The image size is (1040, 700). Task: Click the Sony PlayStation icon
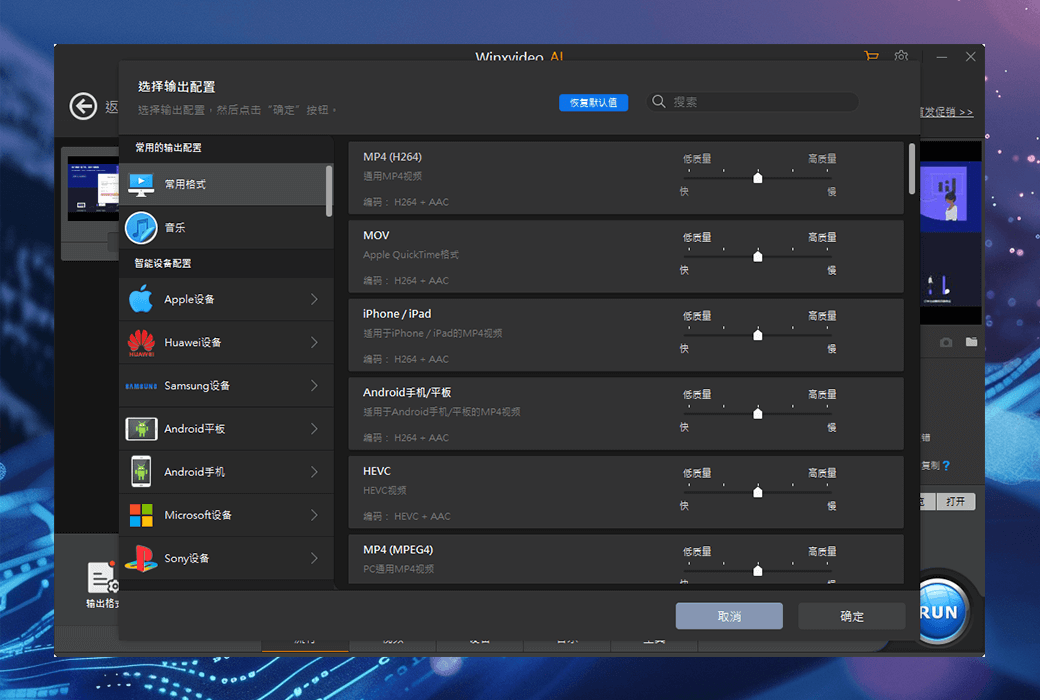(x=141, y=558)
